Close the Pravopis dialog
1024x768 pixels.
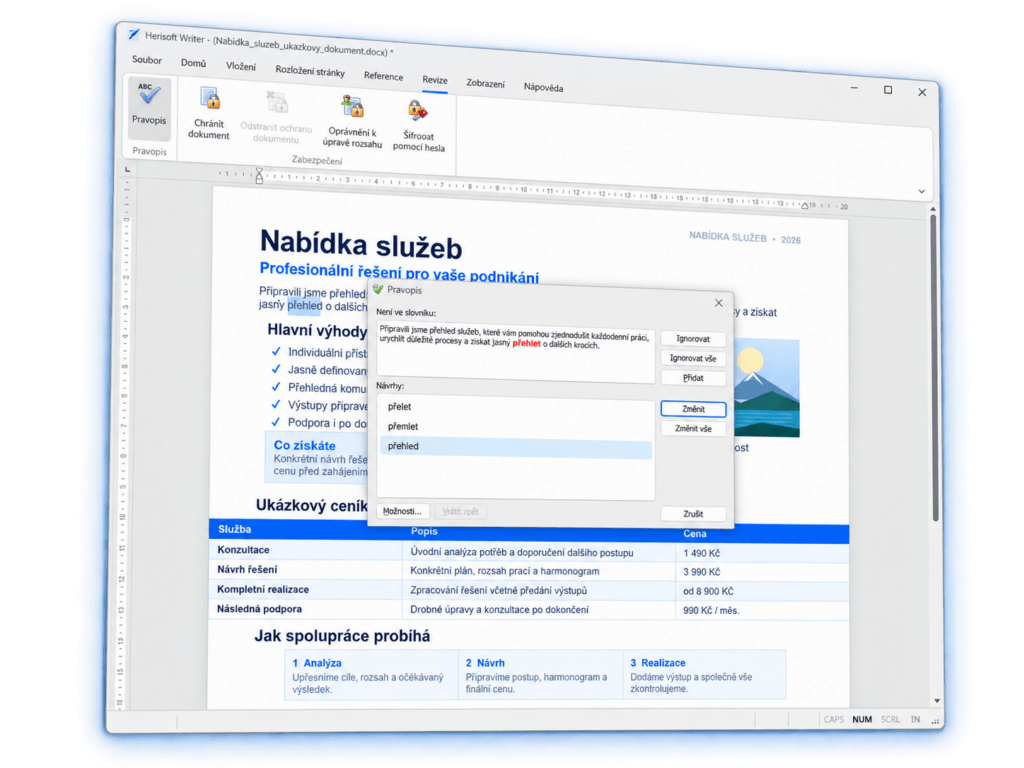point(718,303)
